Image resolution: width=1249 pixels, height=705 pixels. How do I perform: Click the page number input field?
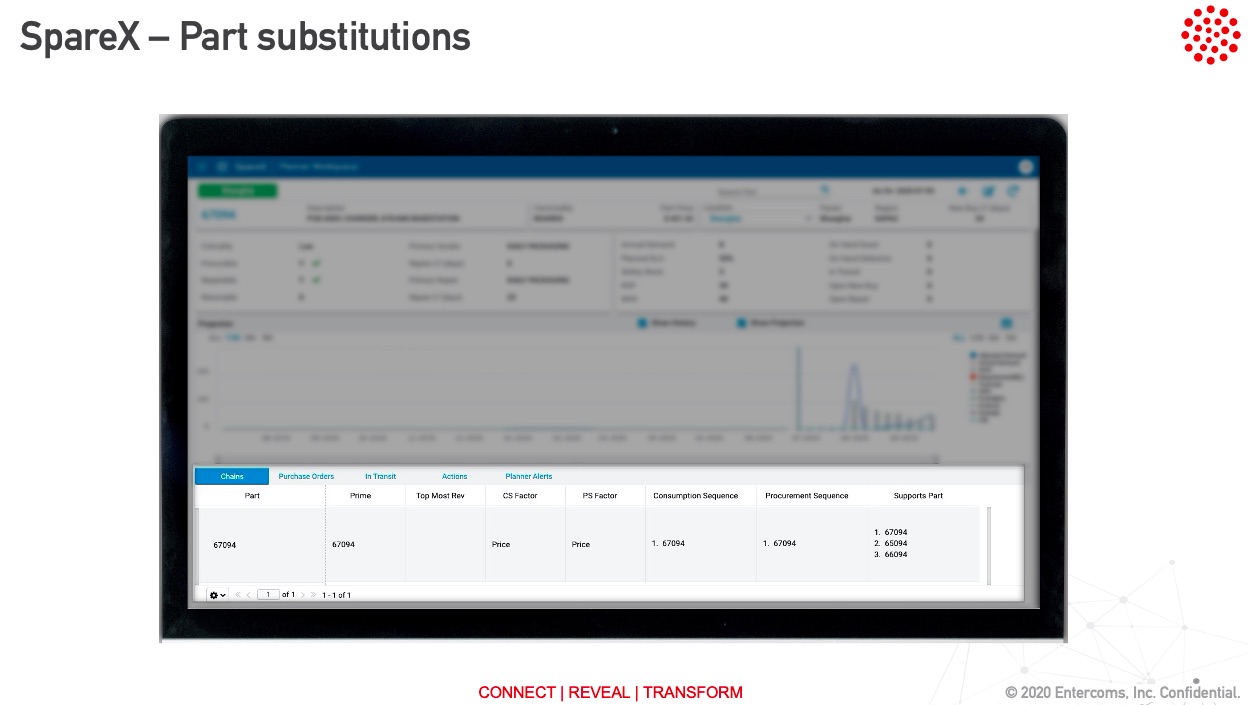pos(267,595)
